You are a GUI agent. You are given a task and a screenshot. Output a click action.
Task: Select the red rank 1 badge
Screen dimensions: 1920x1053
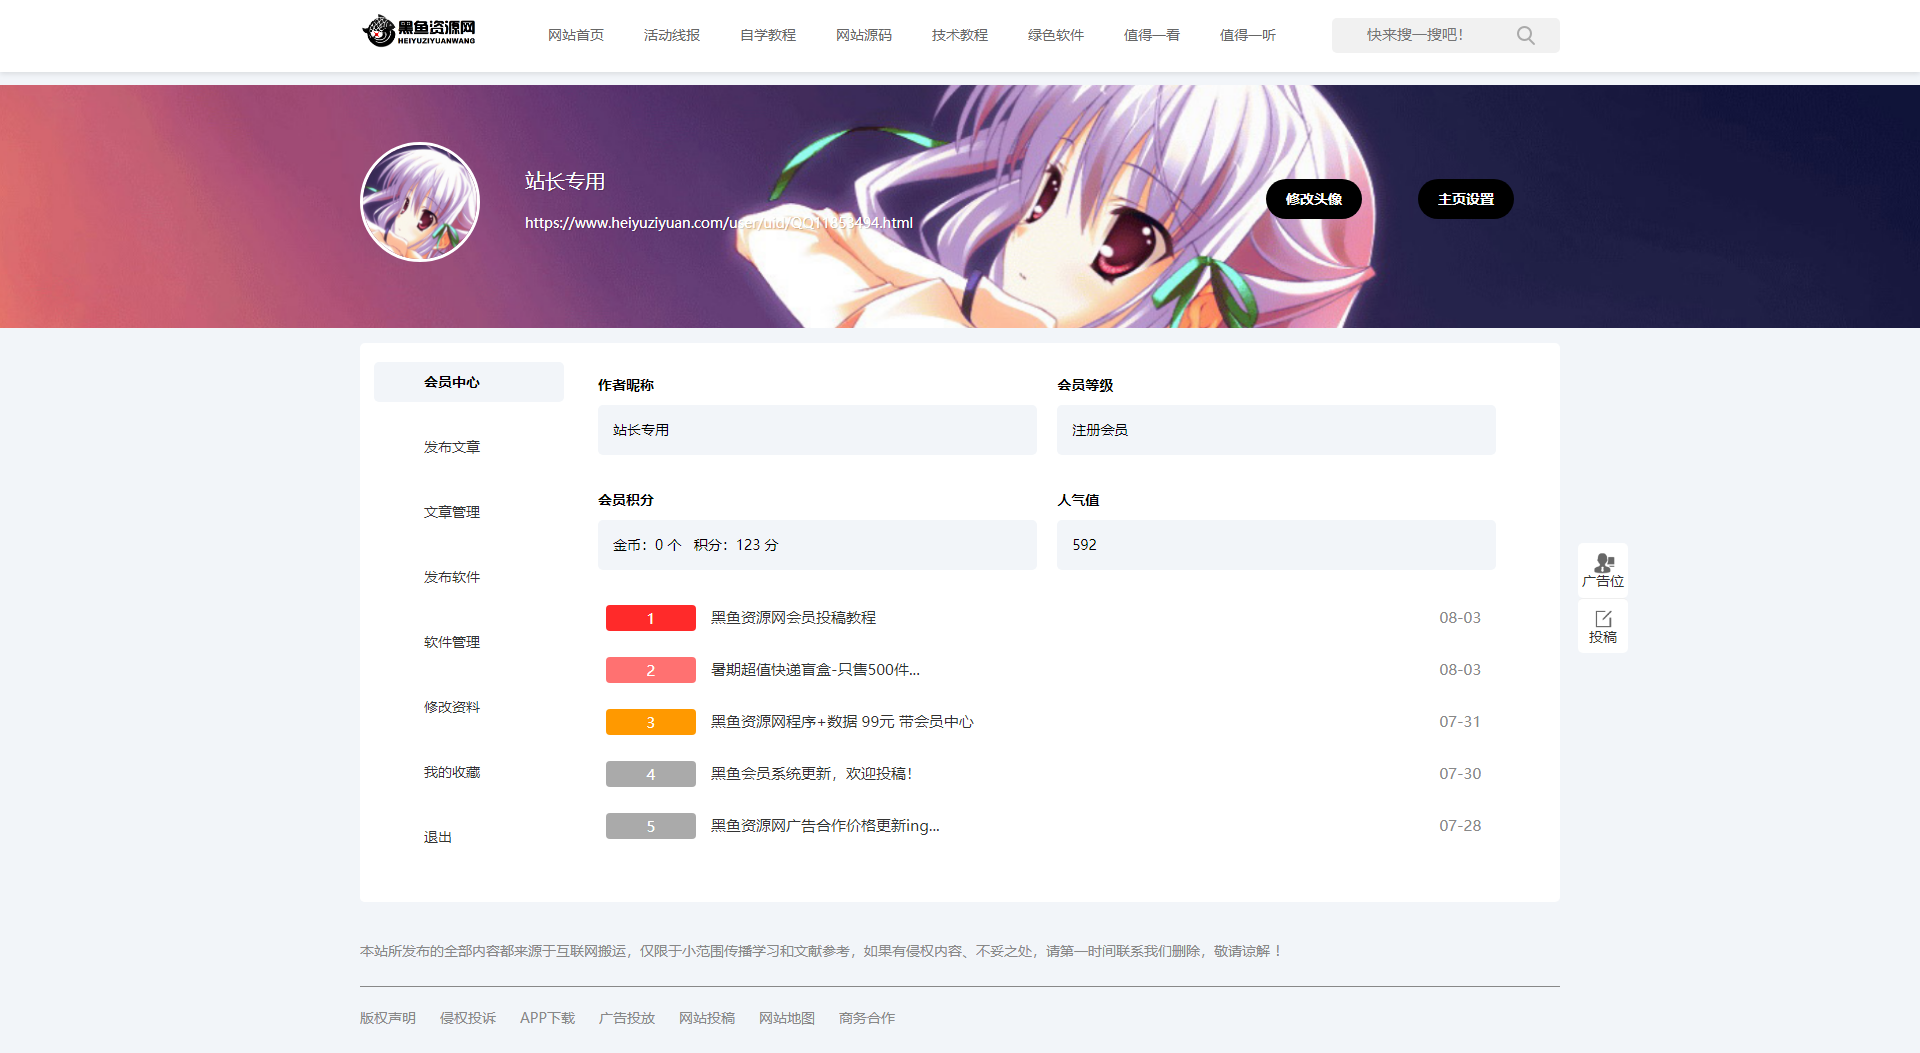point(650,618)
